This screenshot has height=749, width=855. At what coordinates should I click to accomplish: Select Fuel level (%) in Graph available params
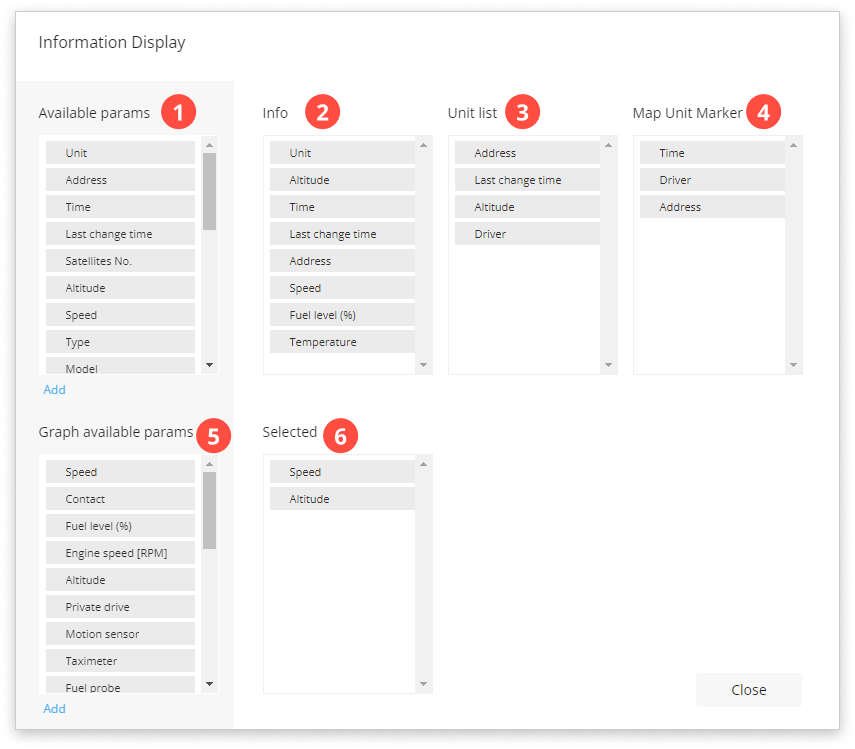(121, 525)
